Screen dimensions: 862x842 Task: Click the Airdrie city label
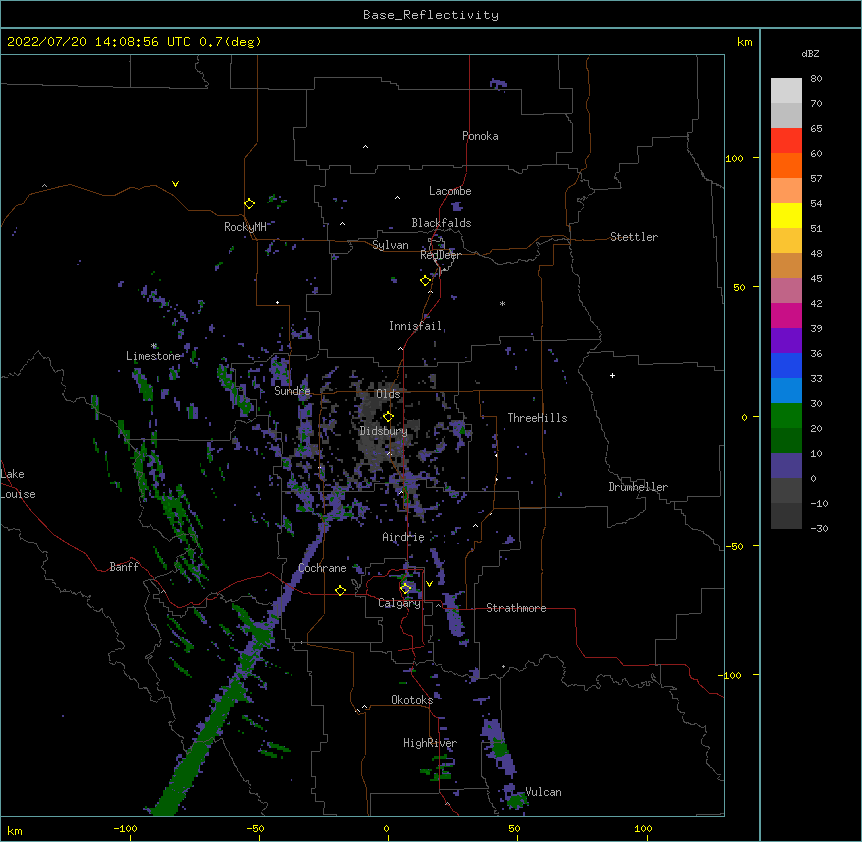coord(403,537)
